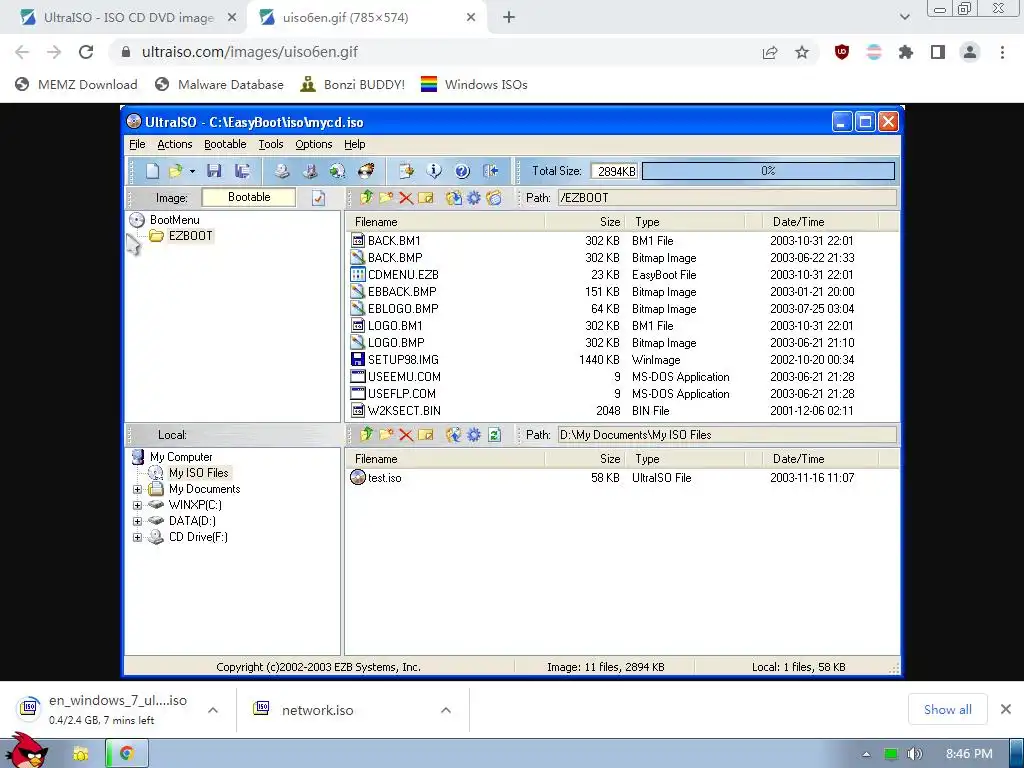1024x768 pixels.
Task: Toggle the image properties checkmark icon beside Bootable
Action: click(x=318, y=198)
